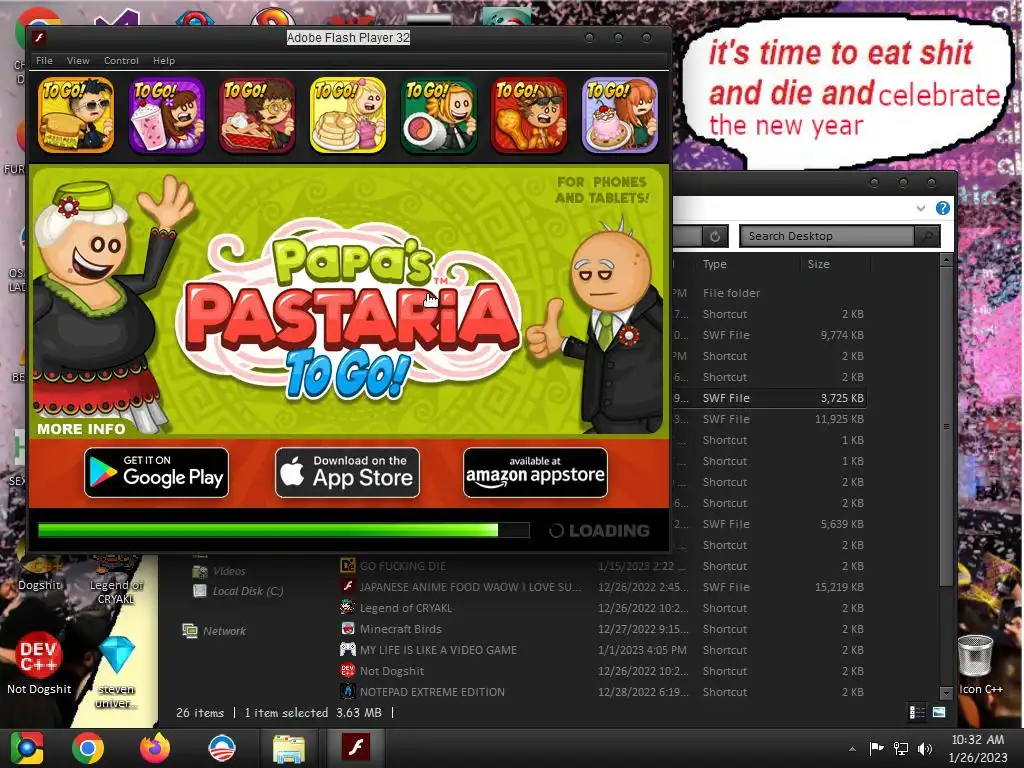1024x768 pixels.
Task: Click the refresh button in Explorer address bar
Action: 715,236
